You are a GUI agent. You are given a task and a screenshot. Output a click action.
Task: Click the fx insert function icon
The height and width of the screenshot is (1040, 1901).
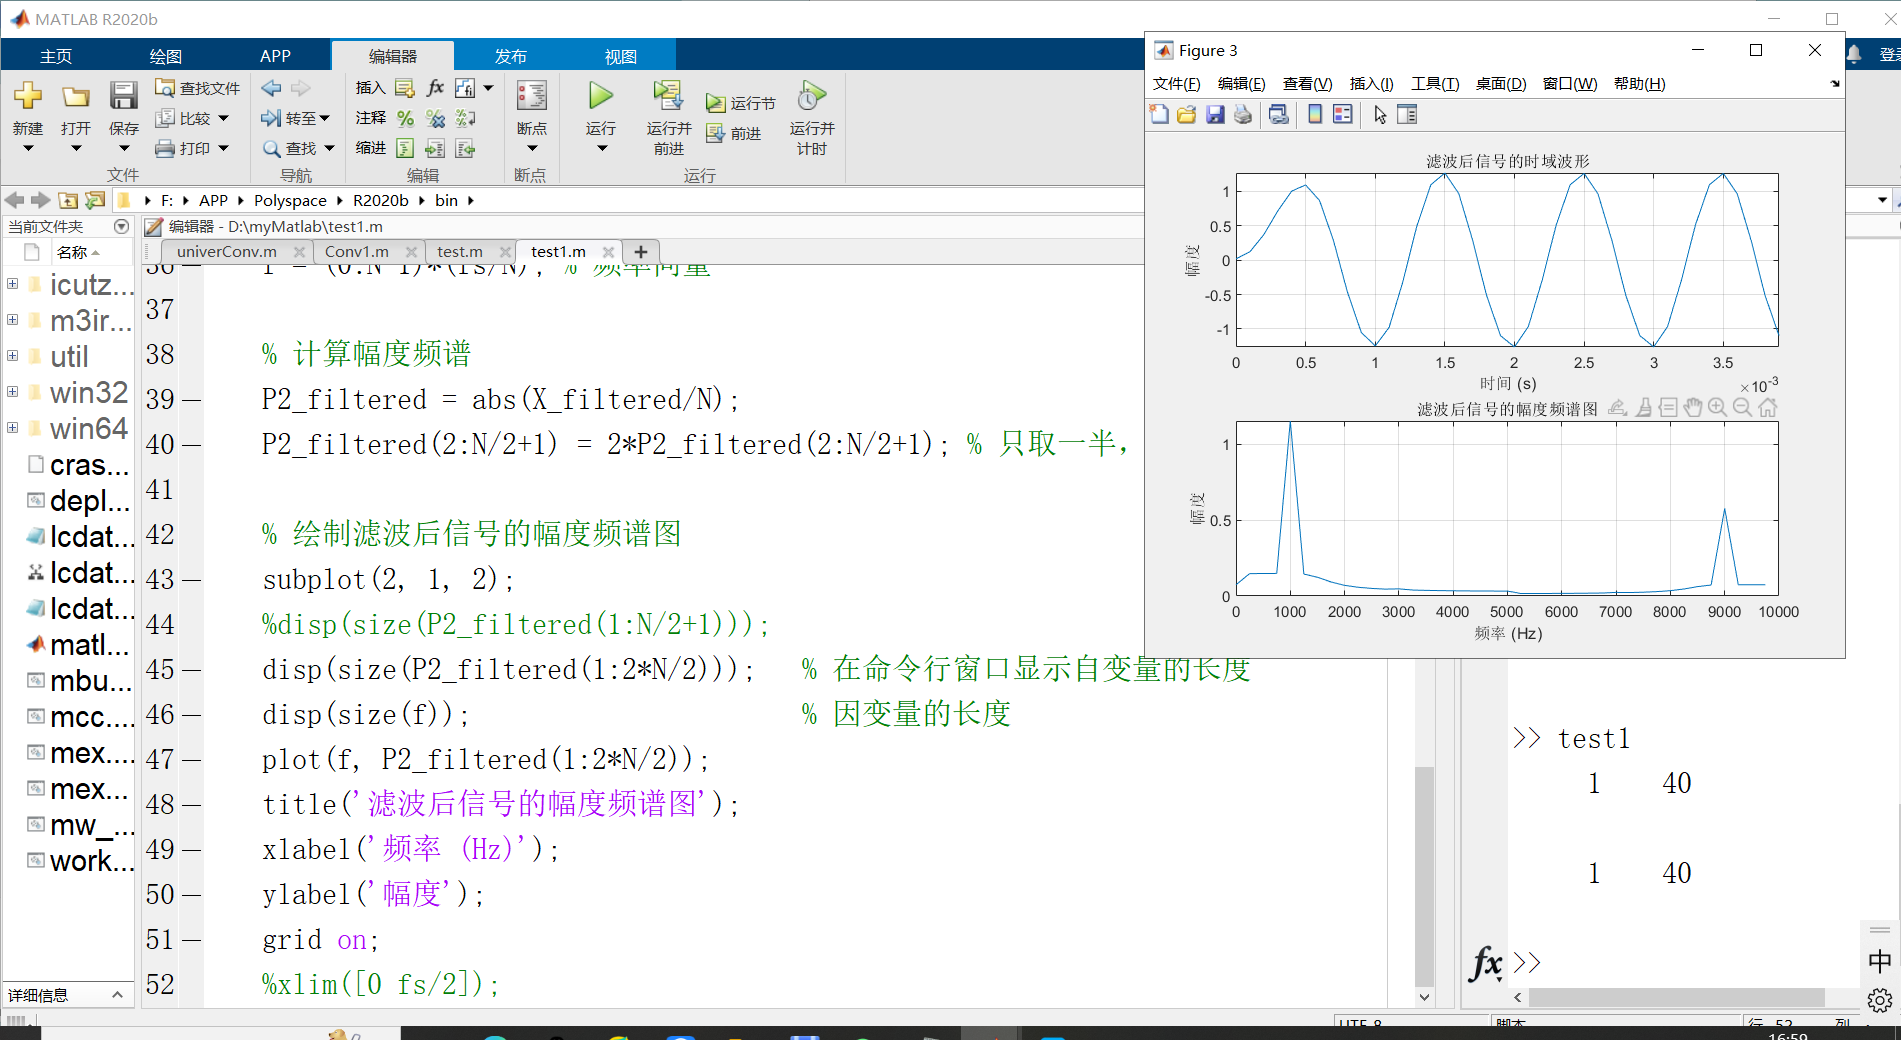pyautogui.click(x=435, y=88)
